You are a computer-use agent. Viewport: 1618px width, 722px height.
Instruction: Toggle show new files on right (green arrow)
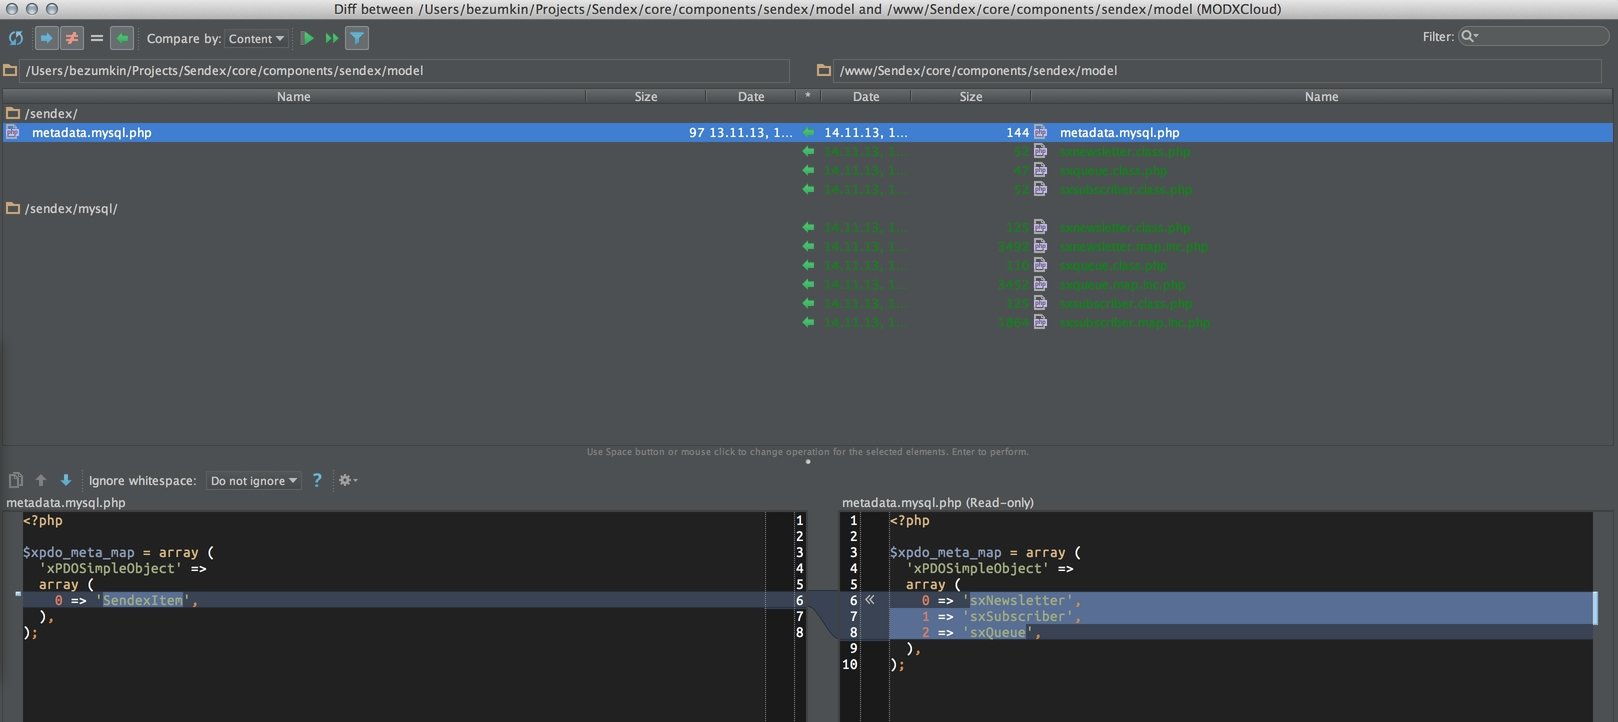tap(122, 38)
